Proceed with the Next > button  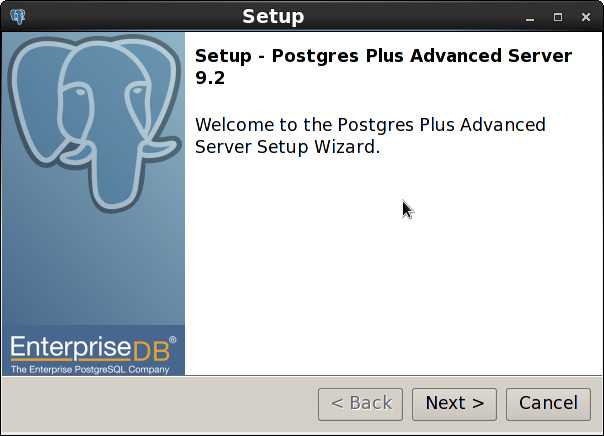455,404
